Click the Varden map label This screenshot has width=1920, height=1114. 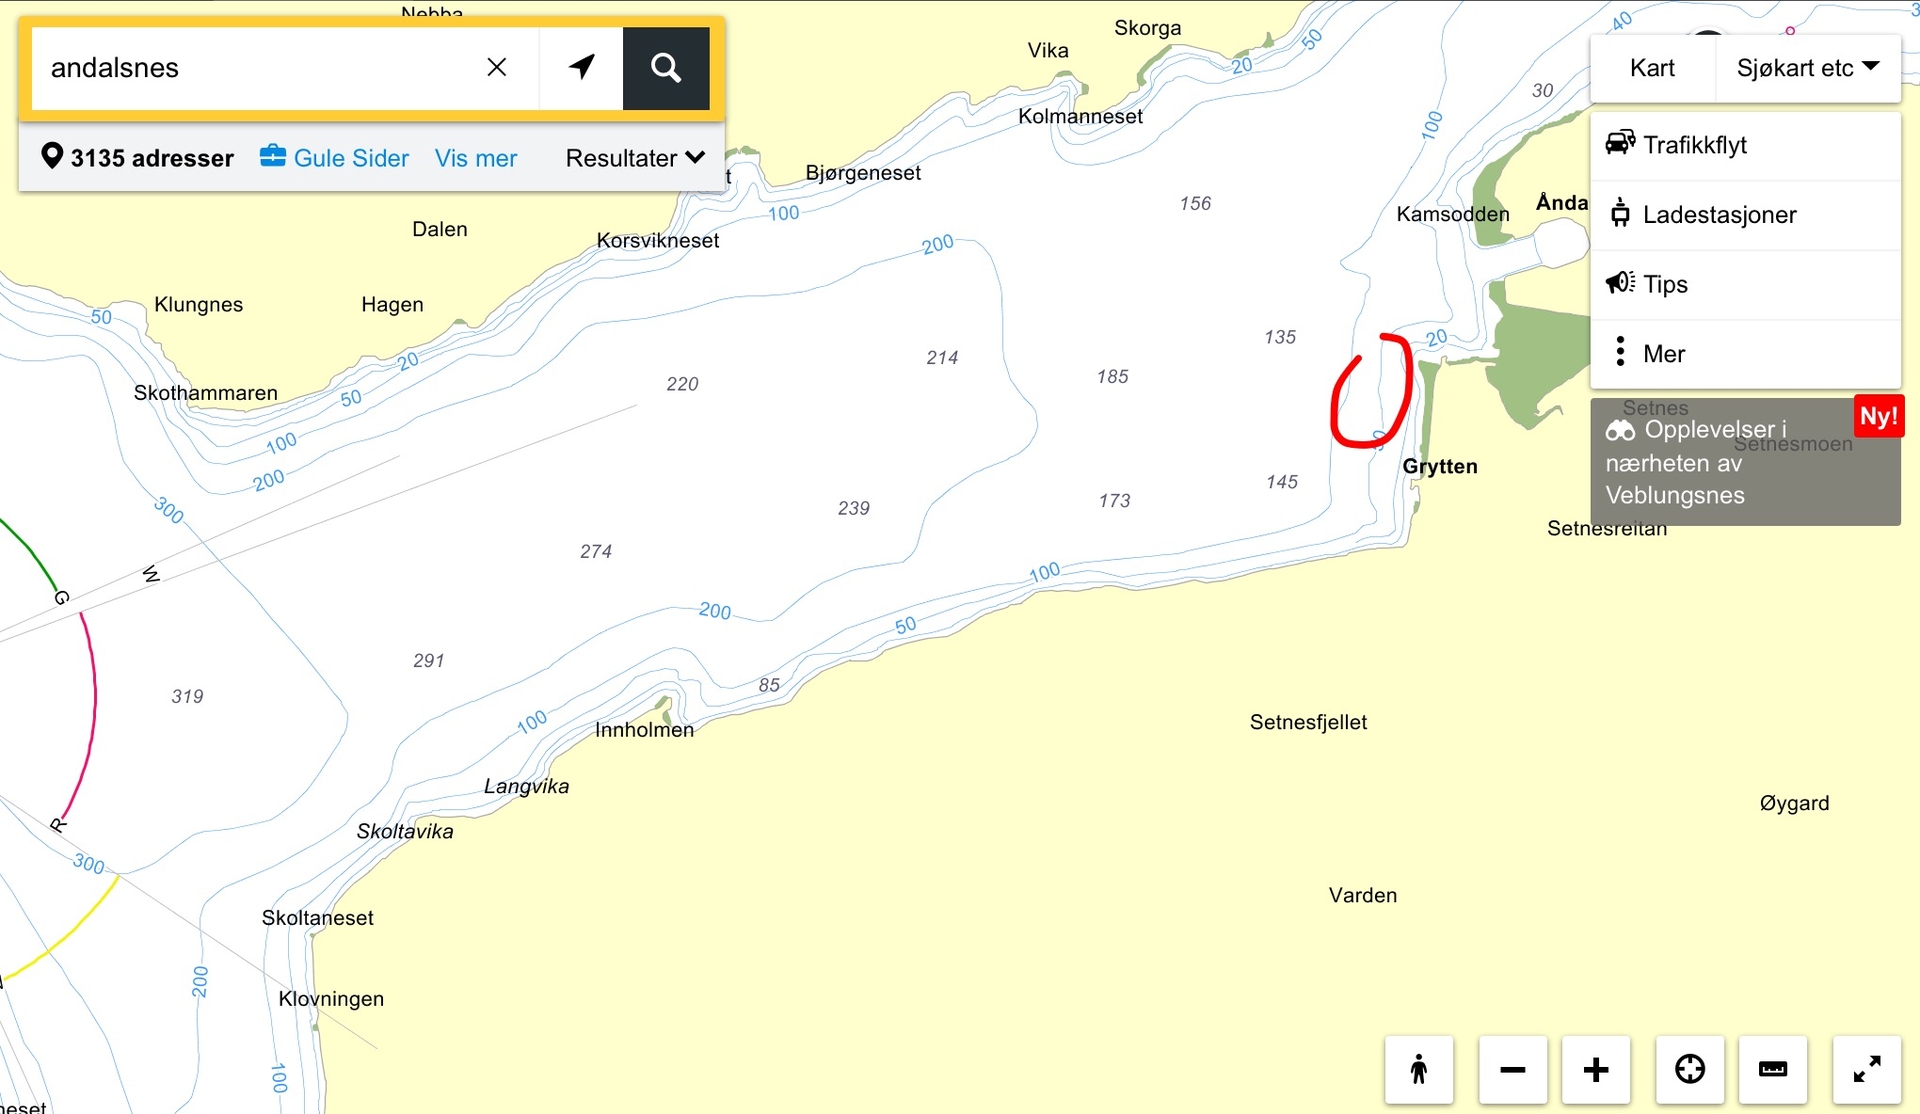pos(1363,895)
